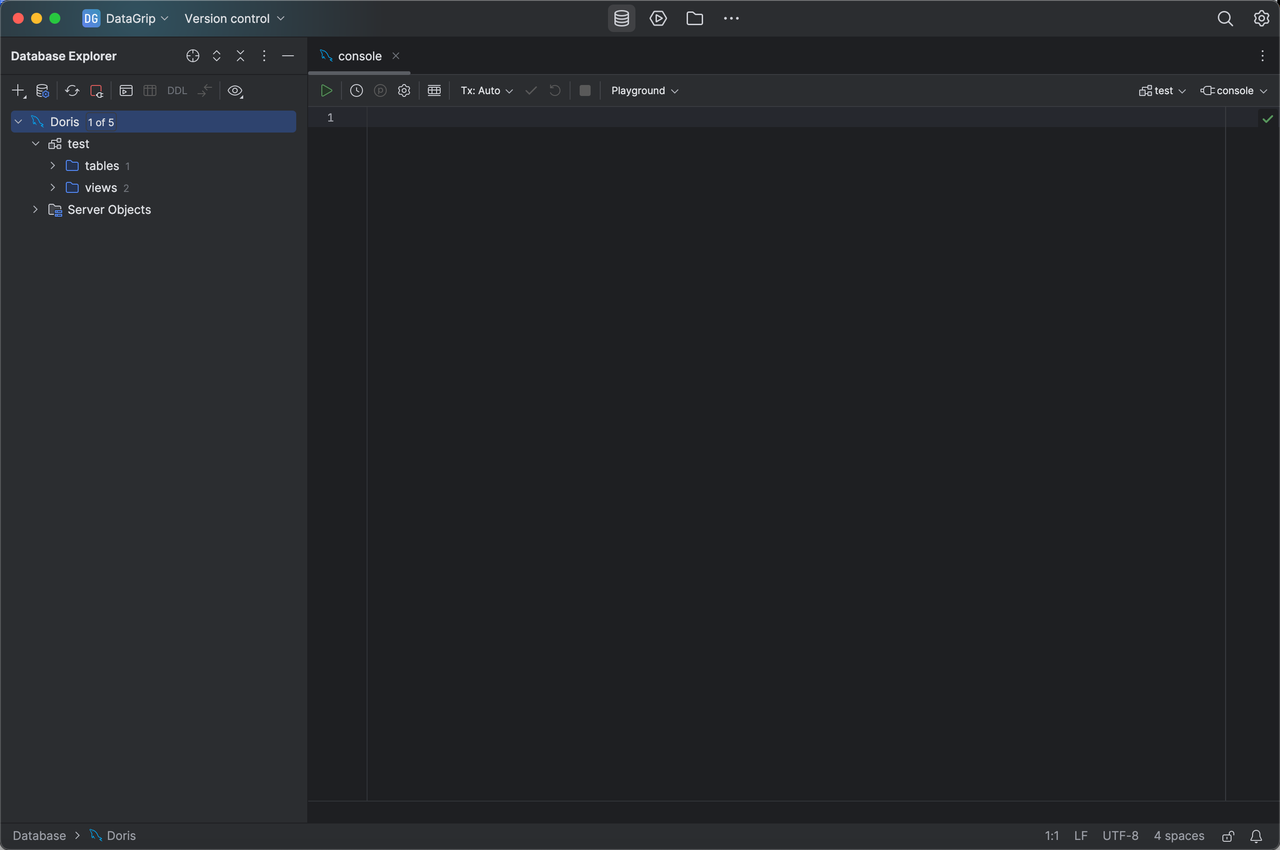Screen dimensions: 1280x850
Task: Select the console editor tab
Action: point(359,56)
